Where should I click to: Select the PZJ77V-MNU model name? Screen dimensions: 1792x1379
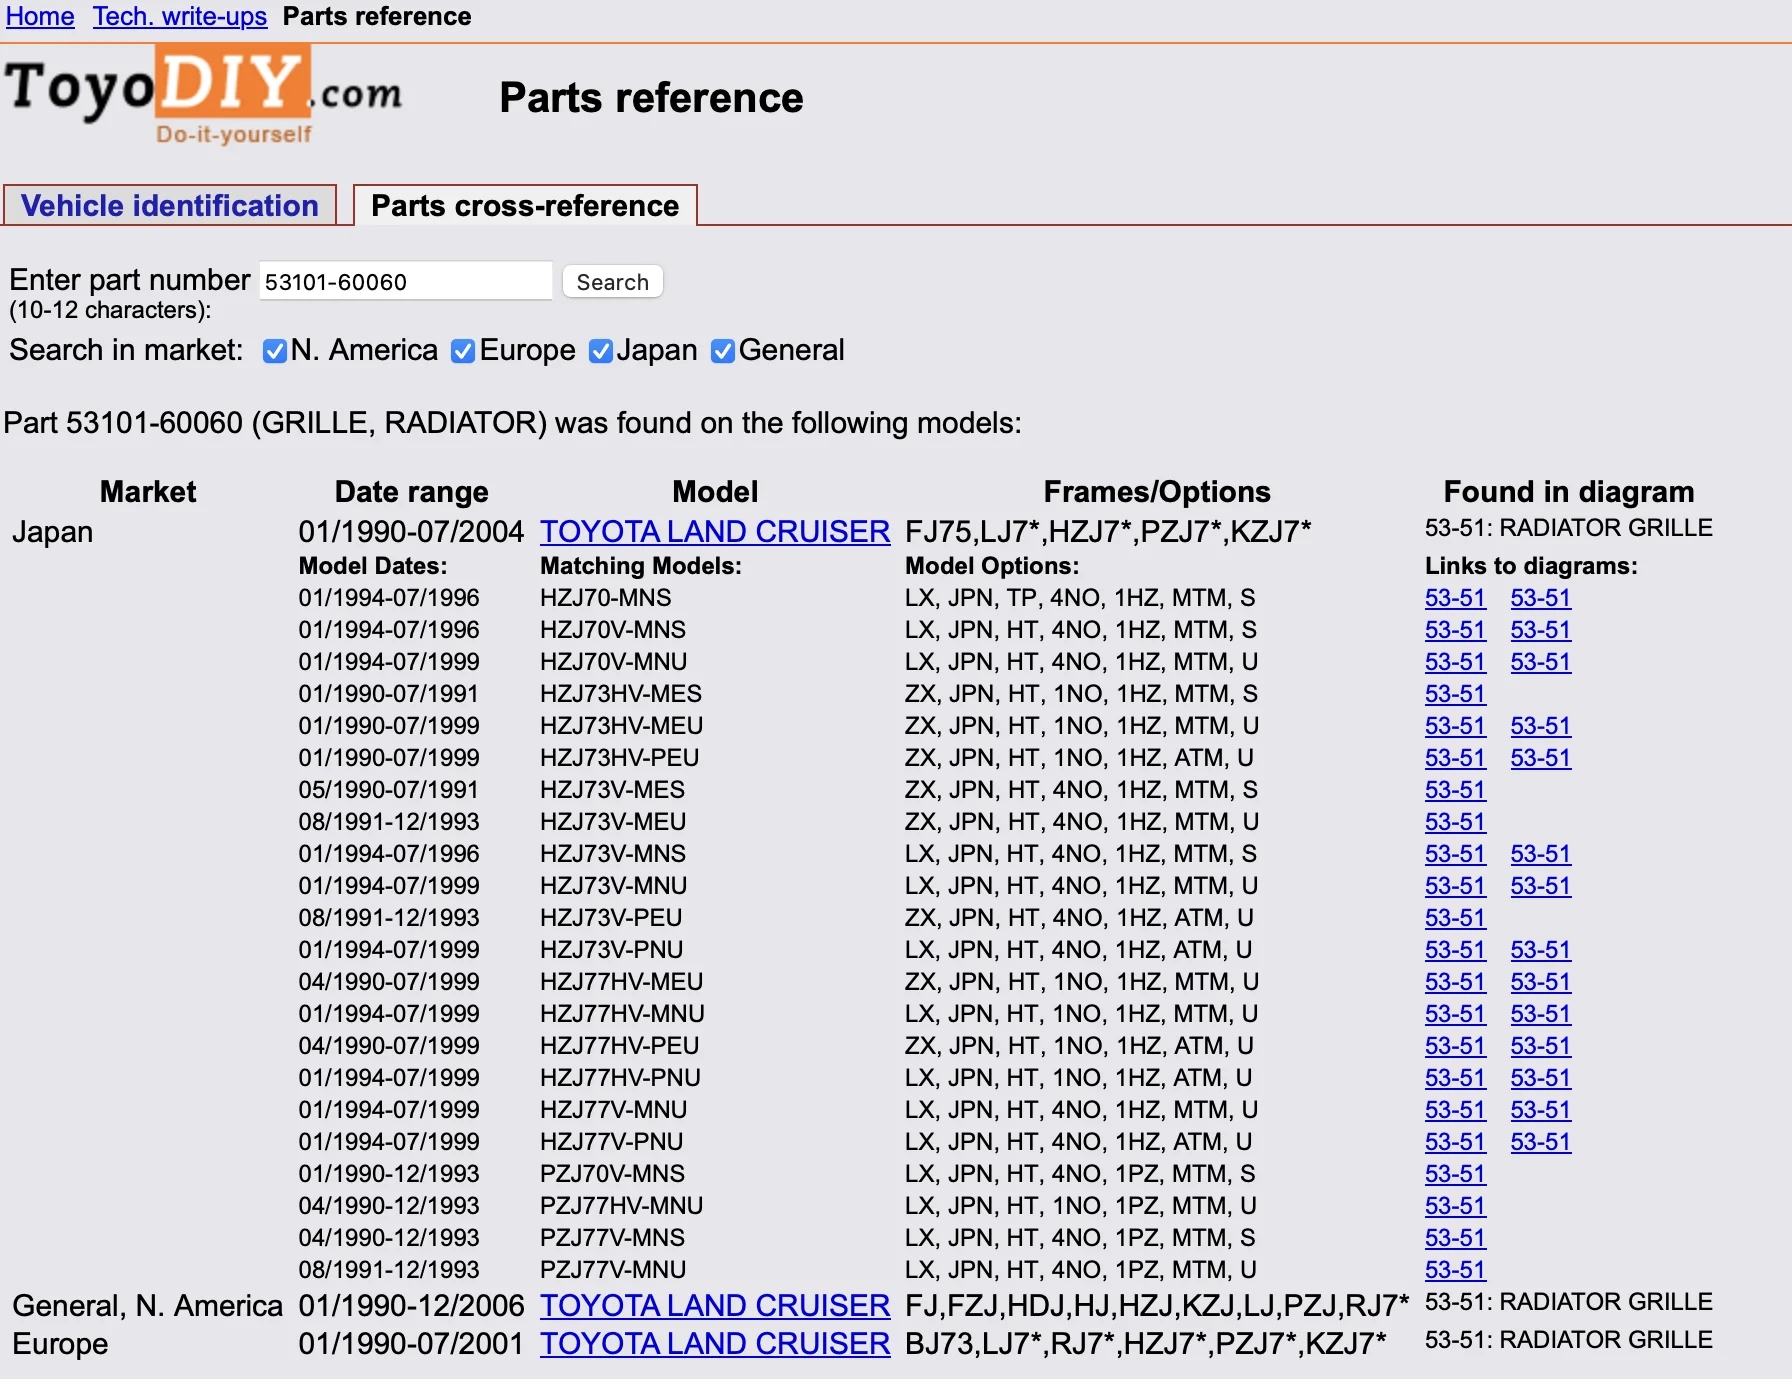pos(613,1270)
